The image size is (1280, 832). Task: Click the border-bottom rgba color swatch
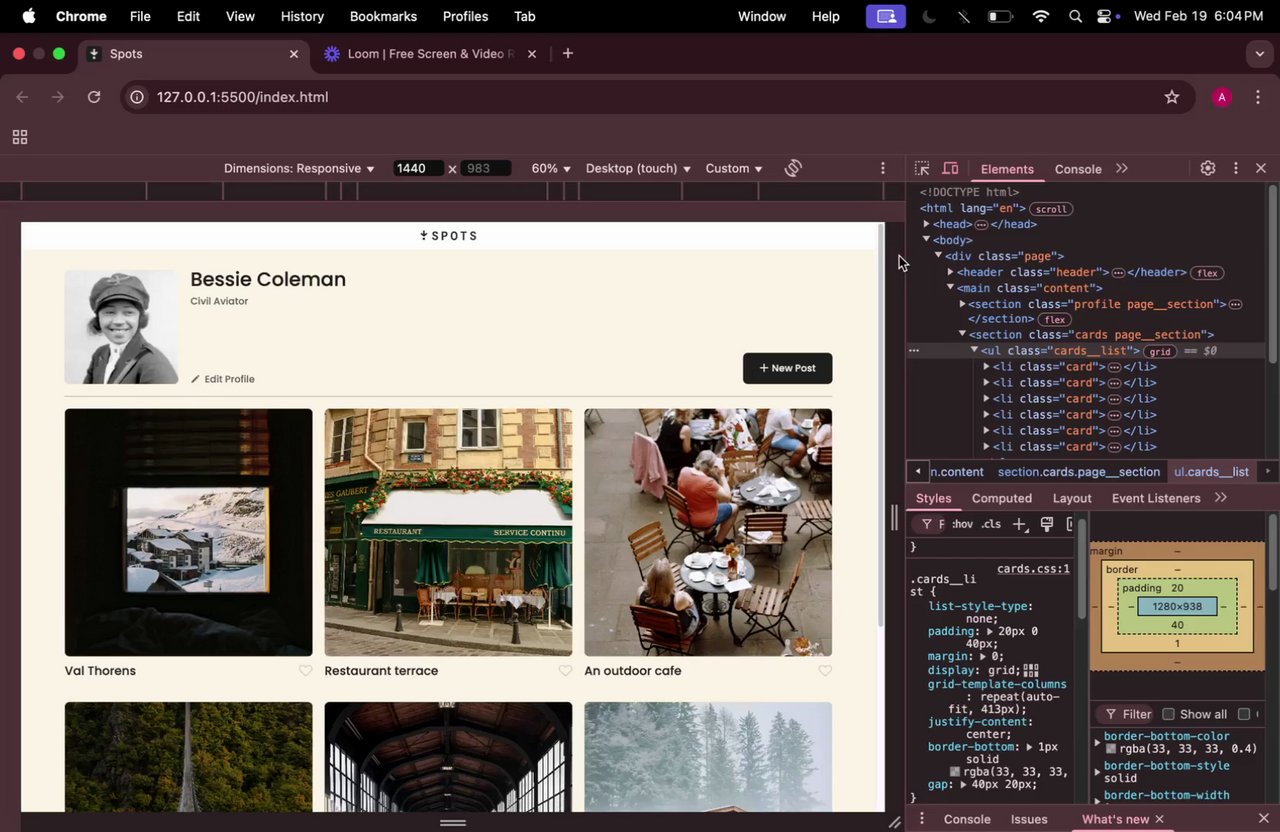point(955,772)
